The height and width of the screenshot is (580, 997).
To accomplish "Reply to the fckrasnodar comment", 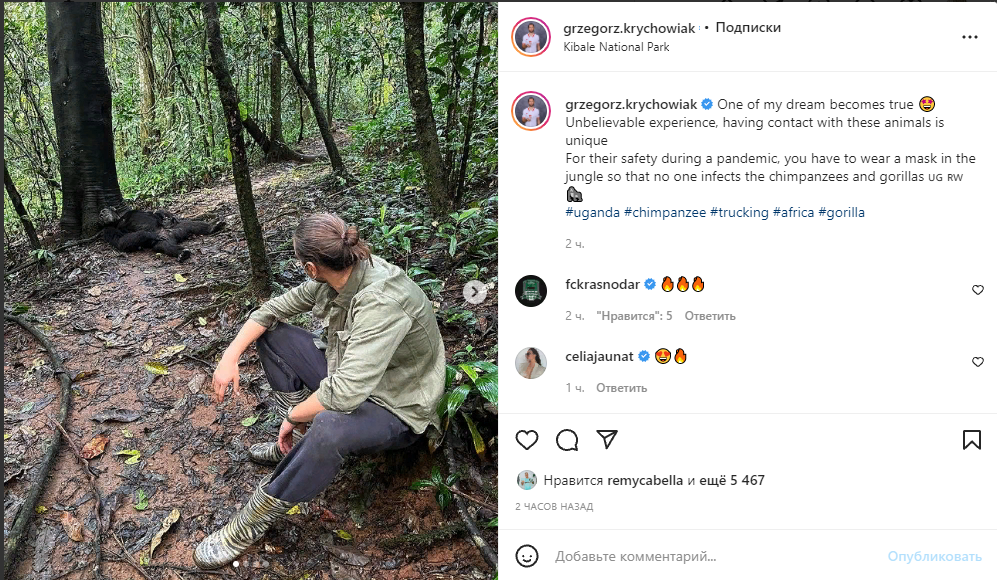I will (710, 316).
